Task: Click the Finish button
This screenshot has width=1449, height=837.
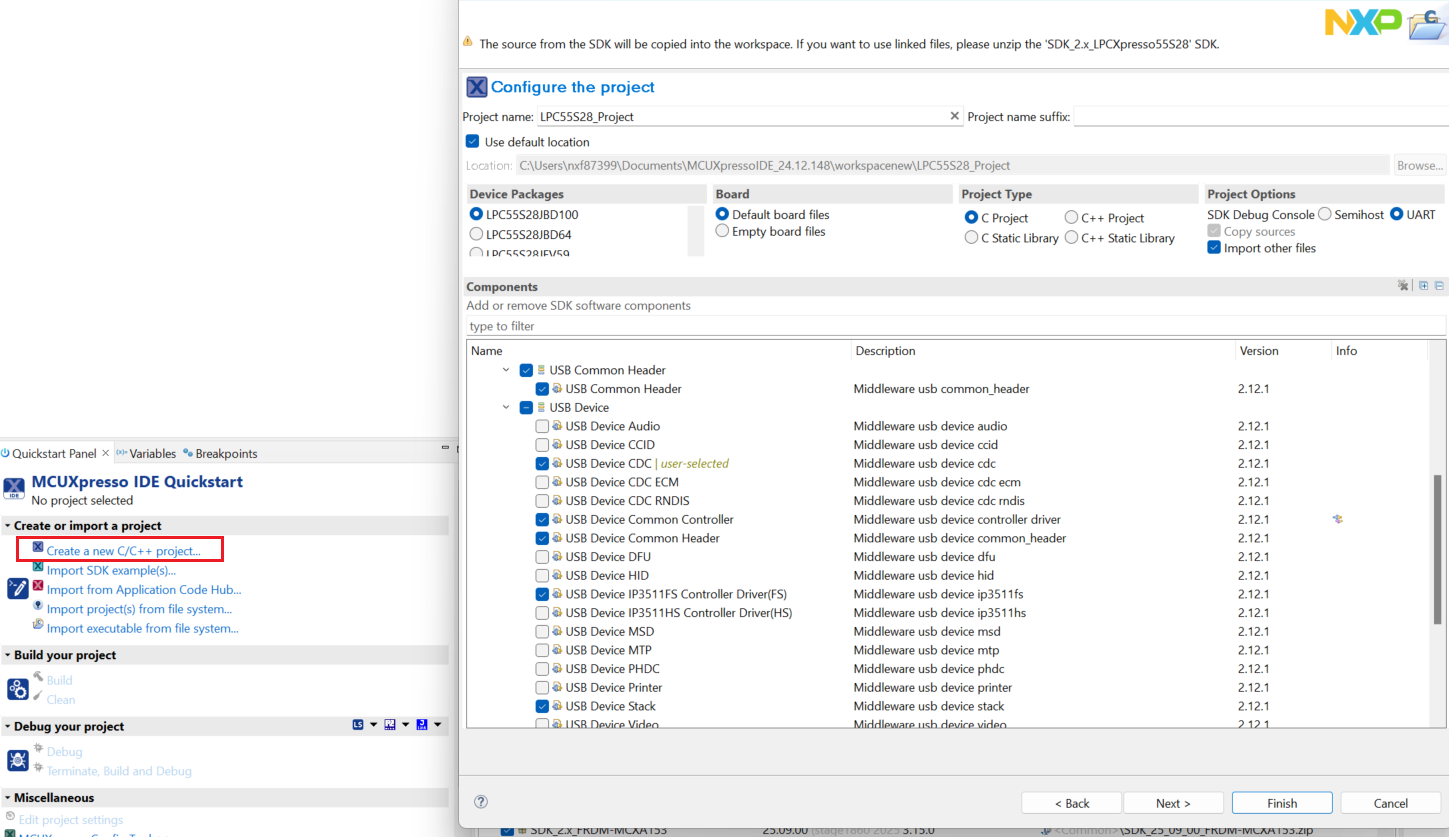Action: [1282, 803]
